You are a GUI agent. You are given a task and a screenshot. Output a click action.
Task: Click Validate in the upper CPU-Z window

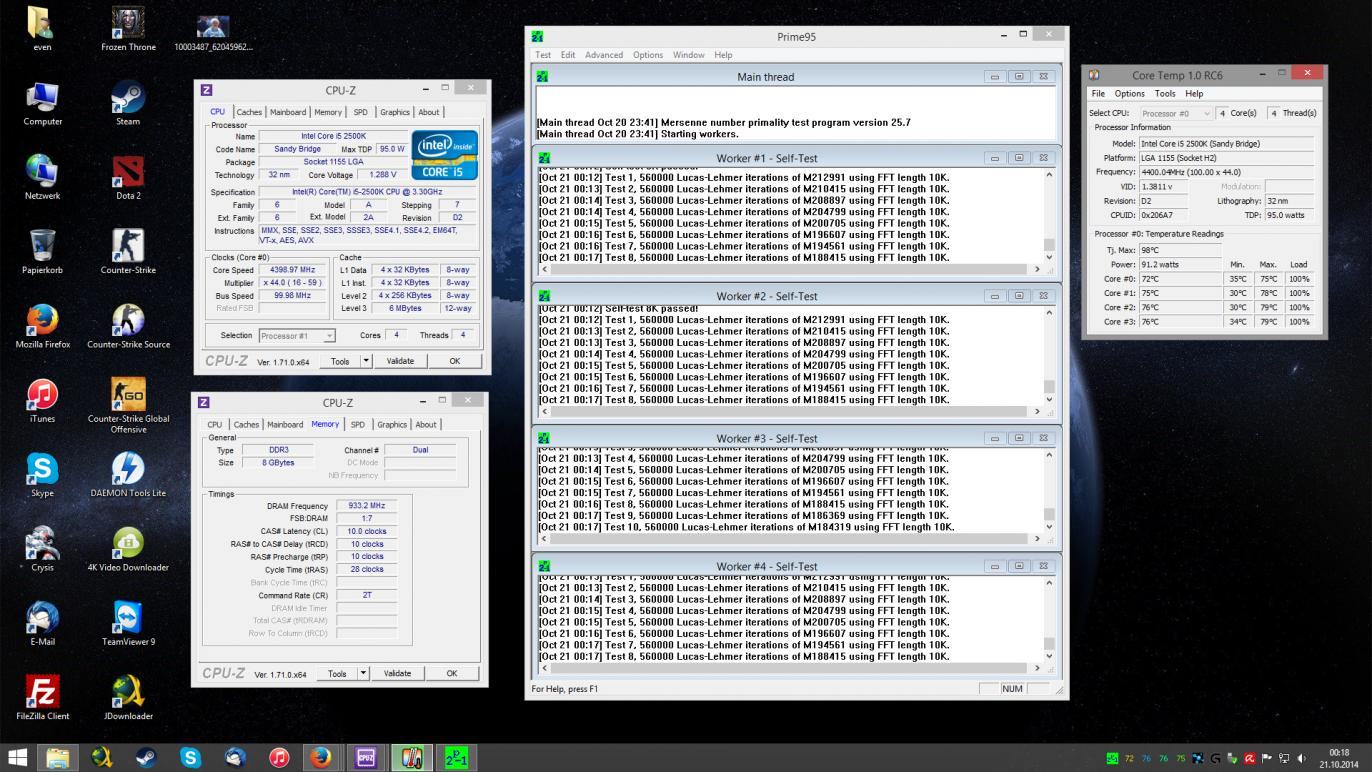click(x=400, y=361)
